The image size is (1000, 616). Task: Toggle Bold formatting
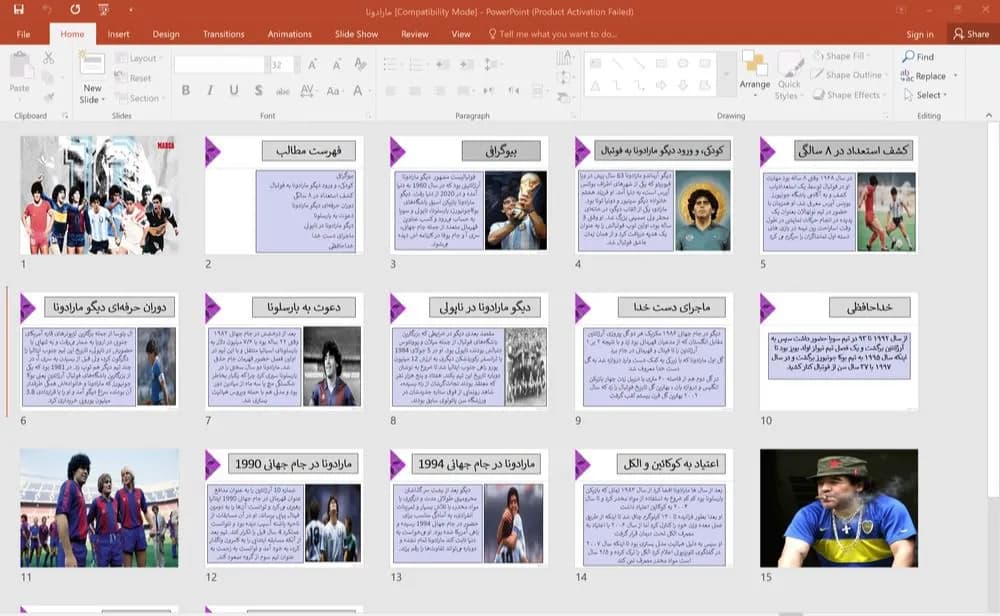point(186,91)
